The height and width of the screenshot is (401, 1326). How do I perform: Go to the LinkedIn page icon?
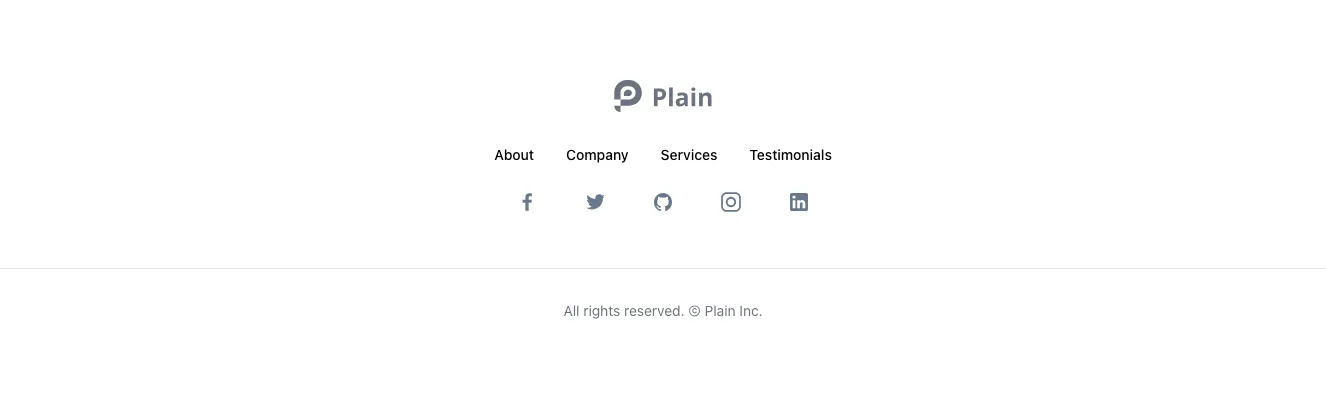point(799,202)
